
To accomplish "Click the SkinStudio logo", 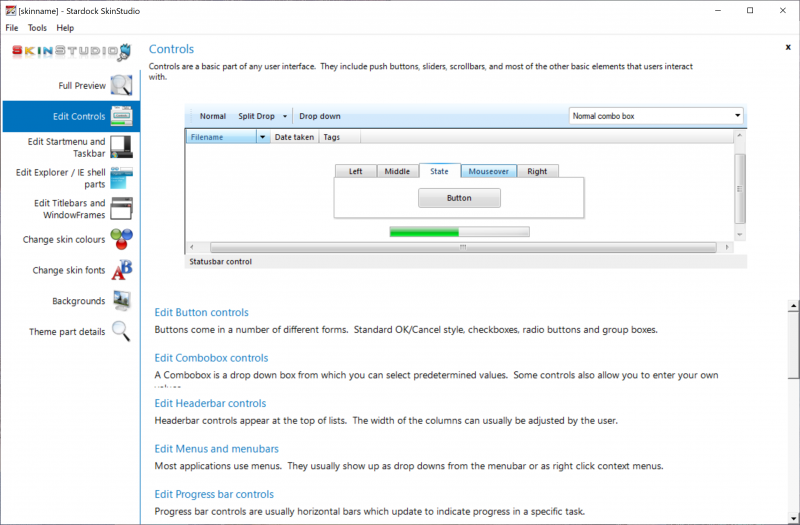I will (71, 52).
